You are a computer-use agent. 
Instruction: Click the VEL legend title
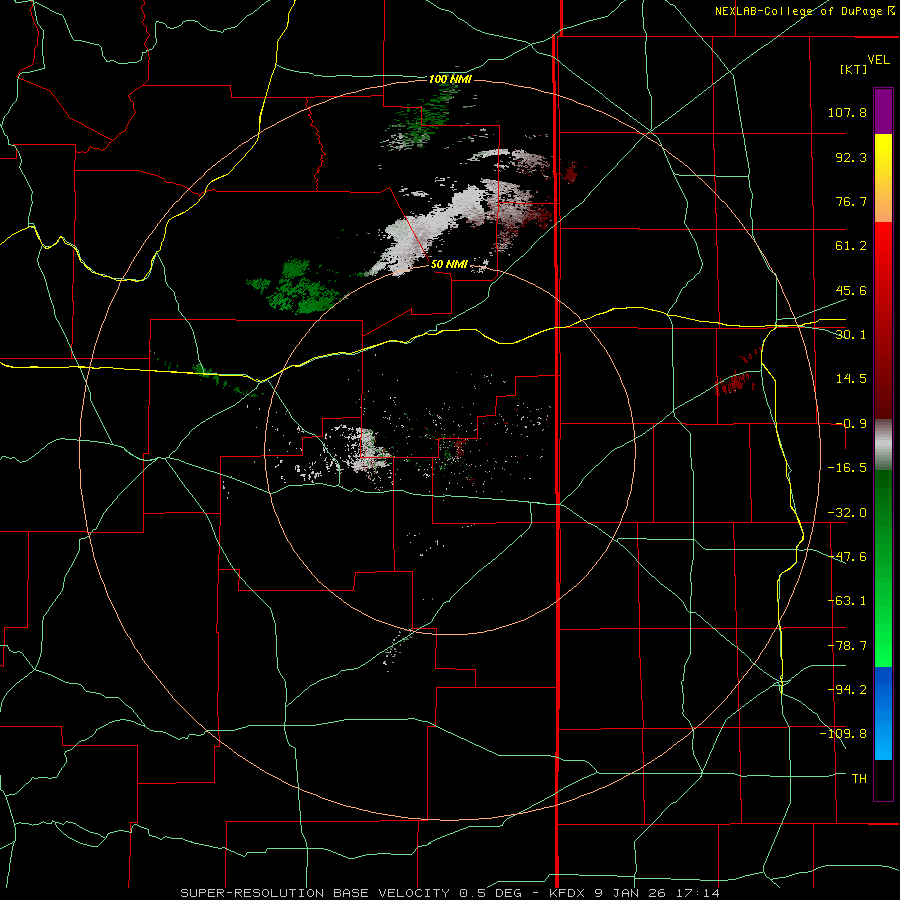(x=878, y=60)
